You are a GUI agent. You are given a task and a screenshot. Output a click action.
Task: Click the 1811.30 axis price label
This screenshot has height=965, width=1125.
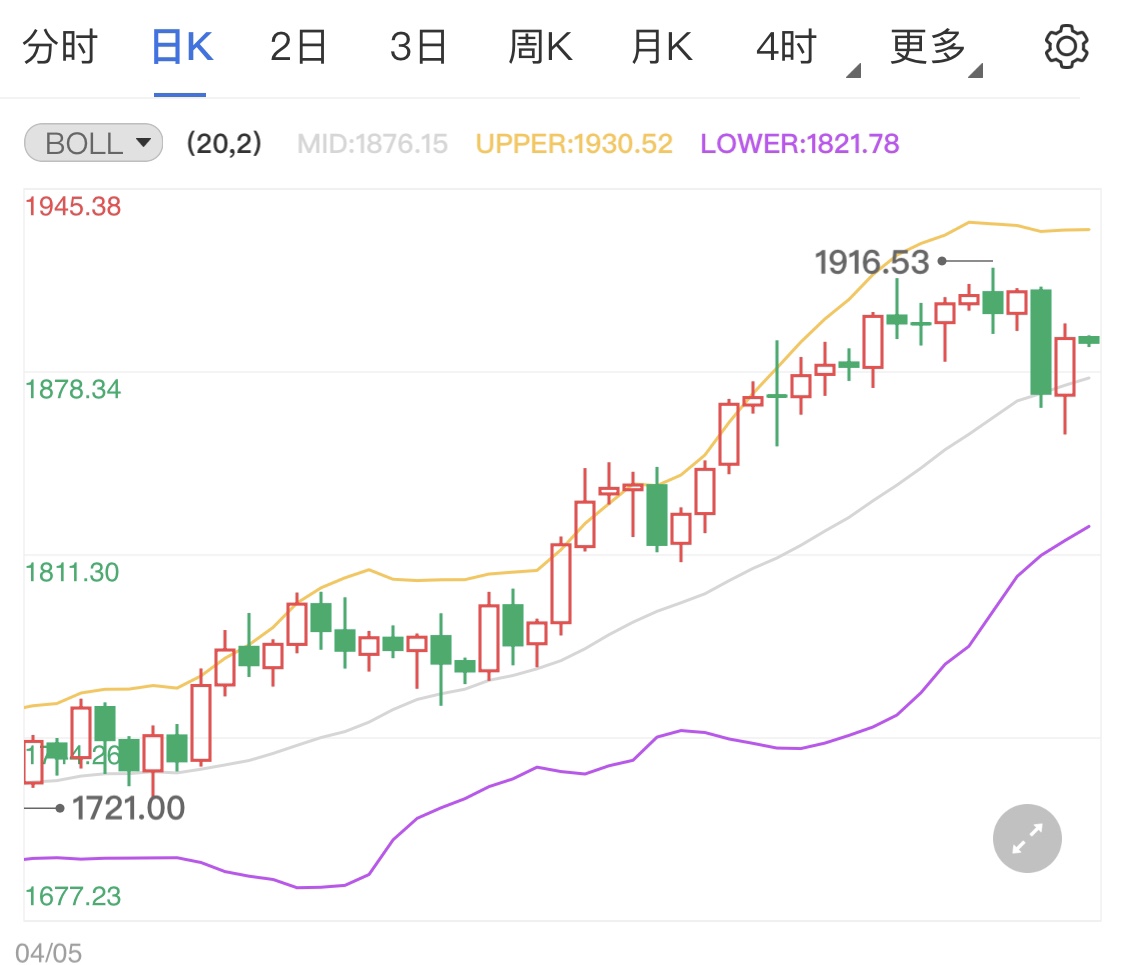pyautogui.click(x=72, y=573)
